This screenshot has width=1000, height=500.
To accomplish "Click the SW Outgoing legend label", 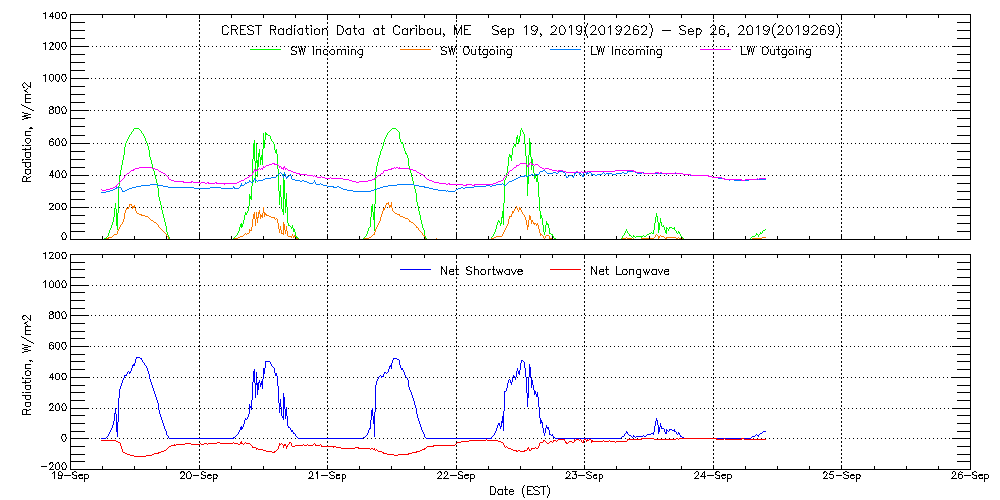I will (x=476, y=52).
